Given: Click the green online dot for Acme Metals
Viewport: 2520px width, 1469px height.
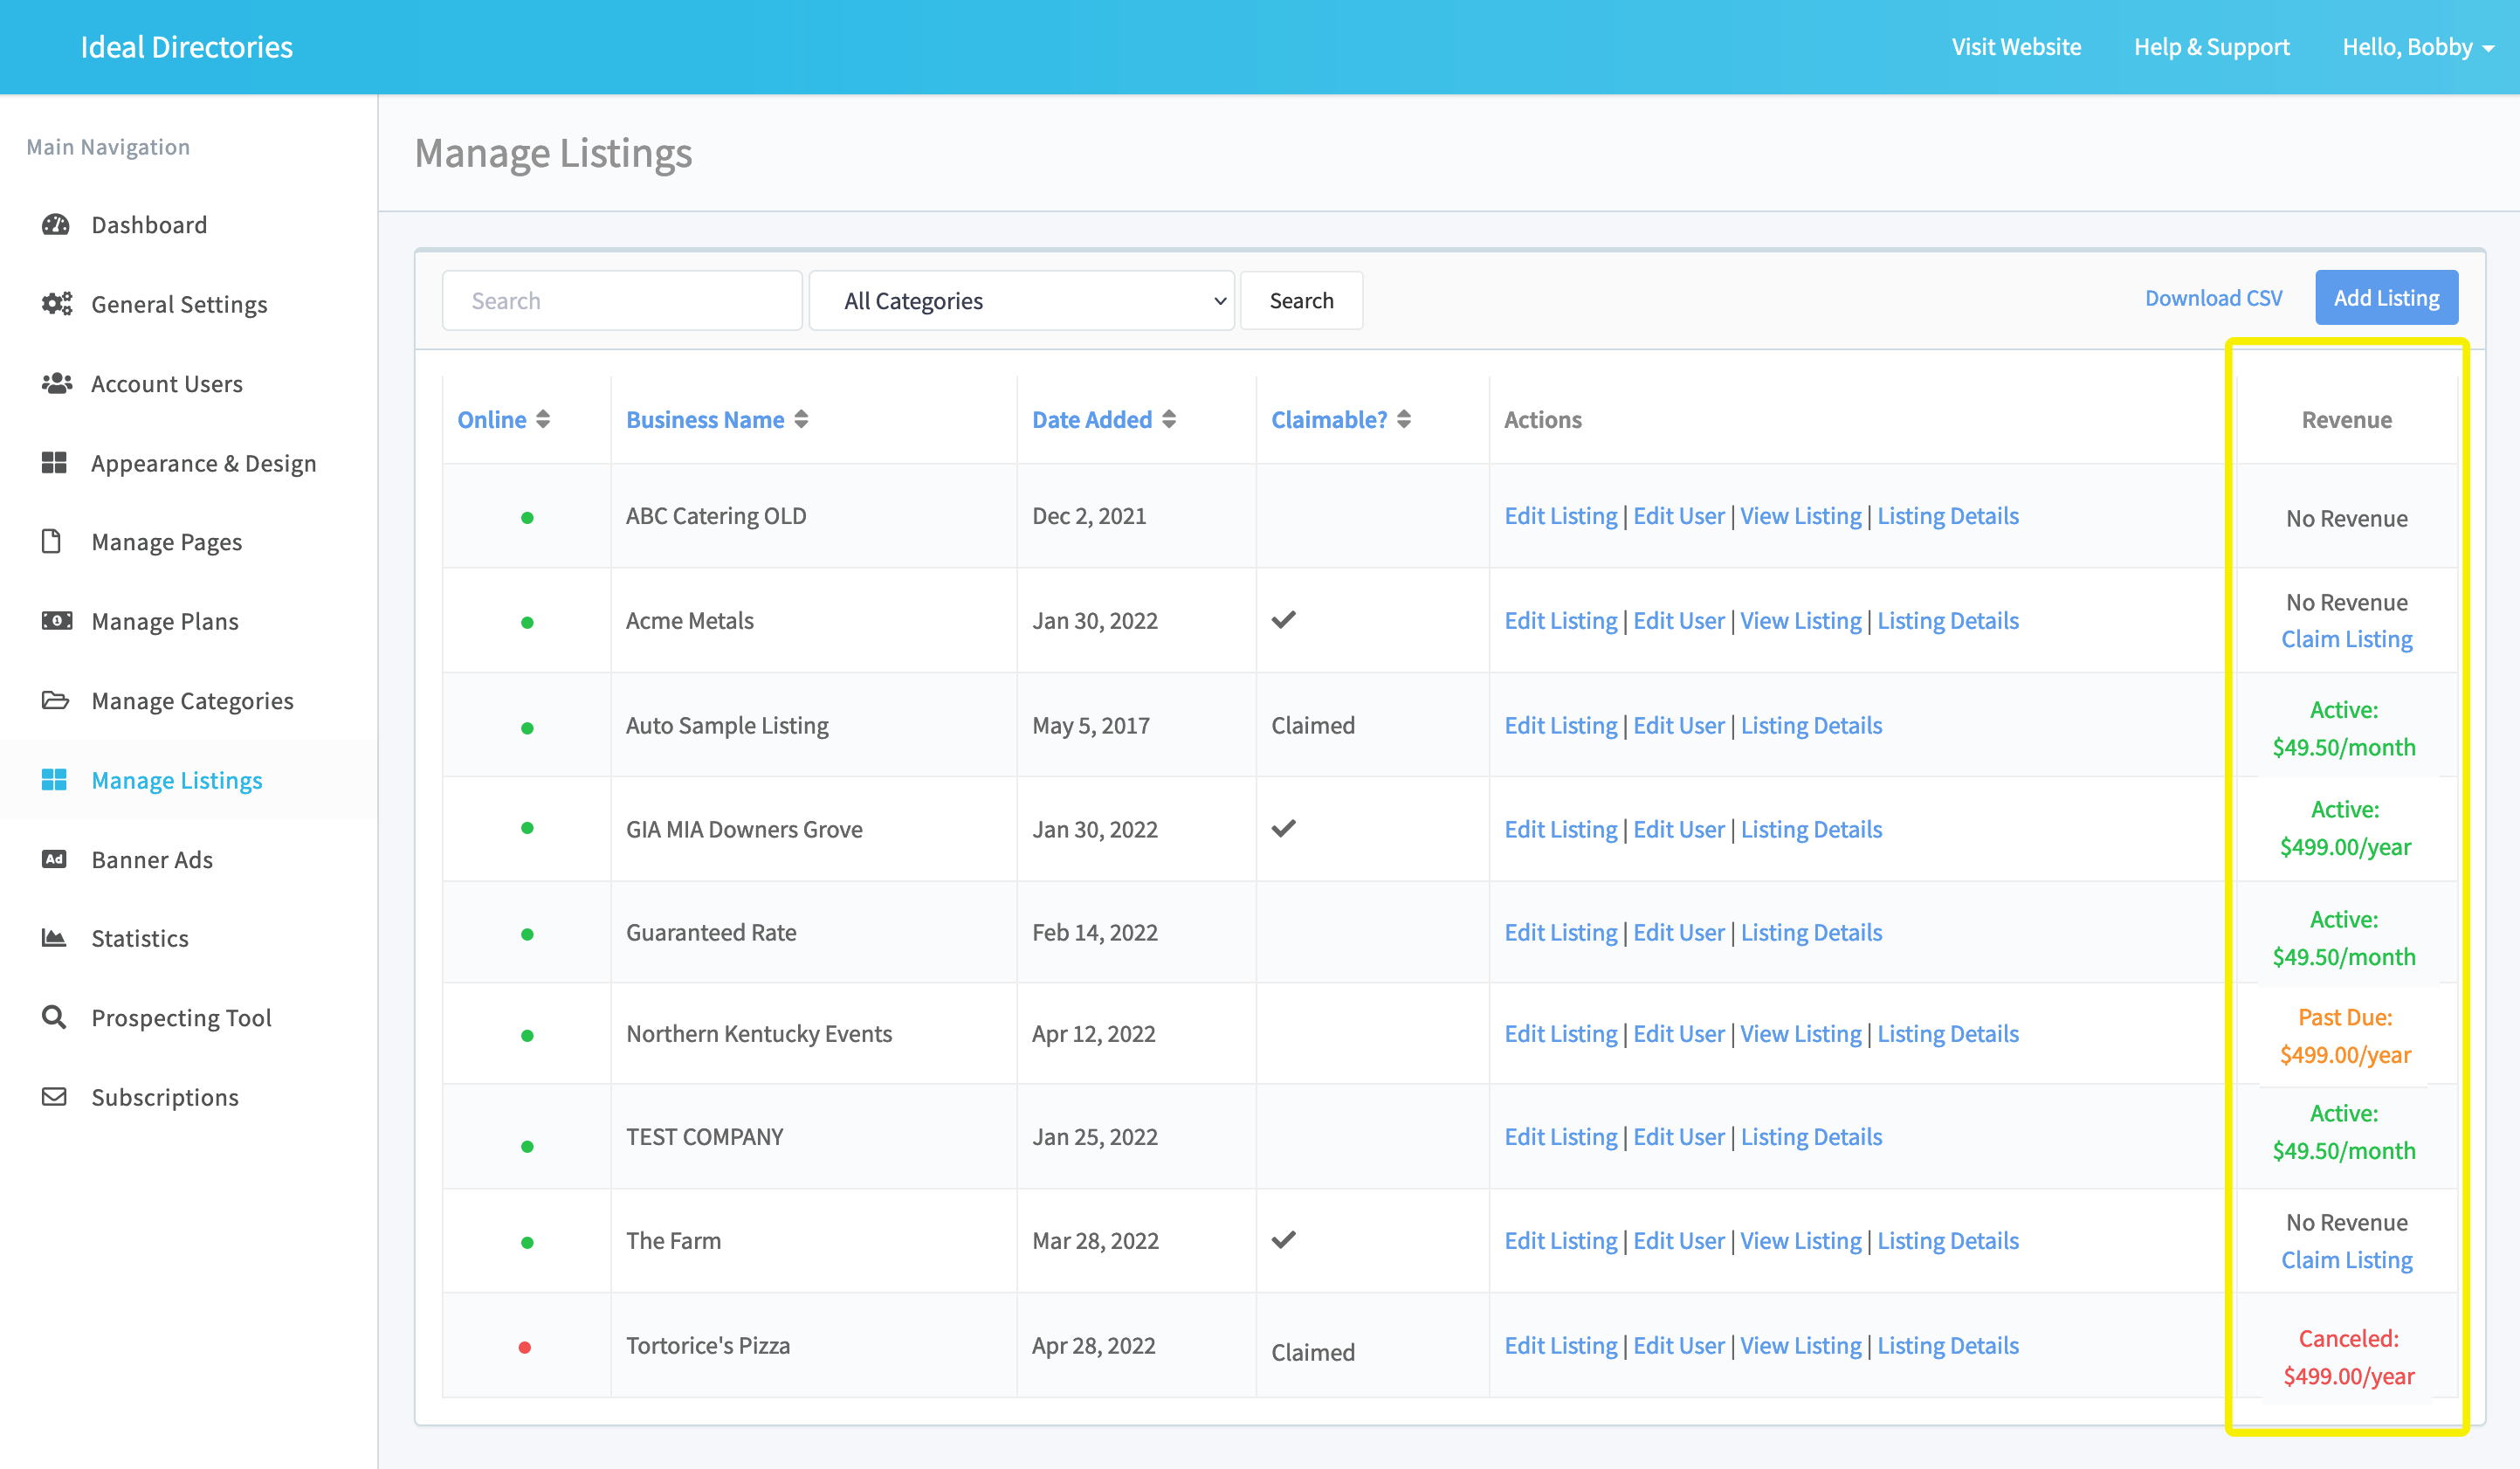Looking at the screenshot, I should pos(527,623).
